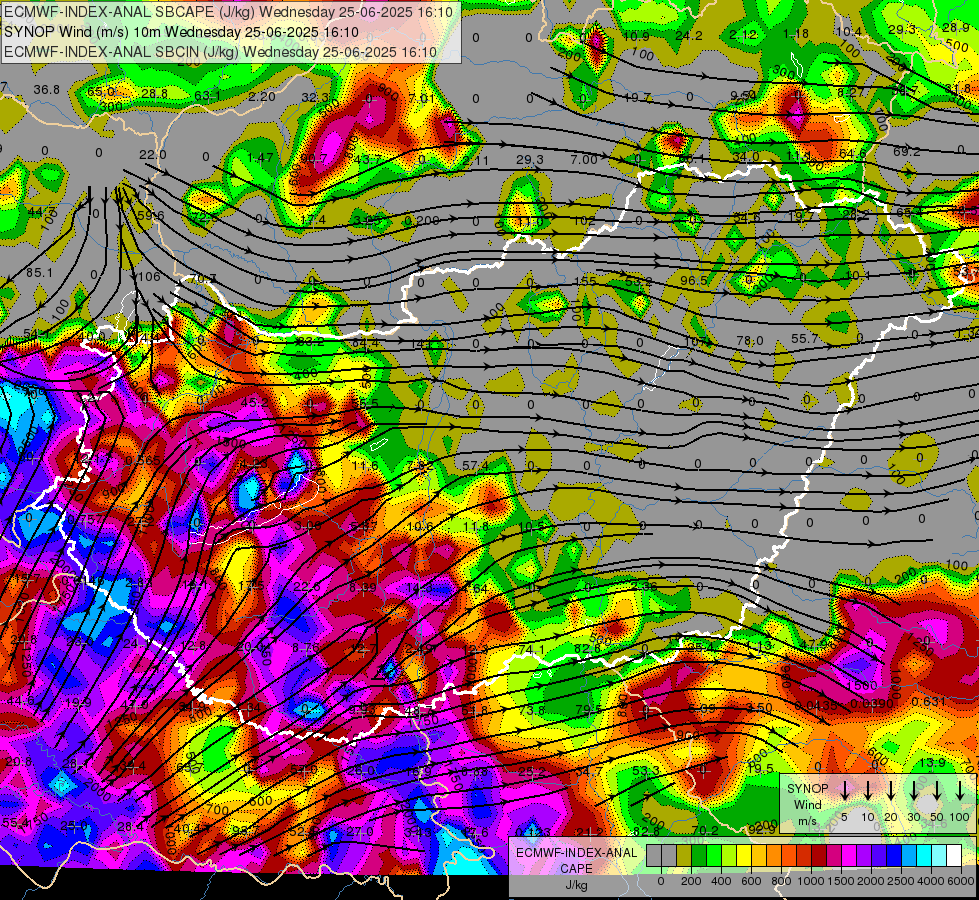Screen dimensions: 979x900
Task: Click station value 7.00
Action: tap(584, 159)
